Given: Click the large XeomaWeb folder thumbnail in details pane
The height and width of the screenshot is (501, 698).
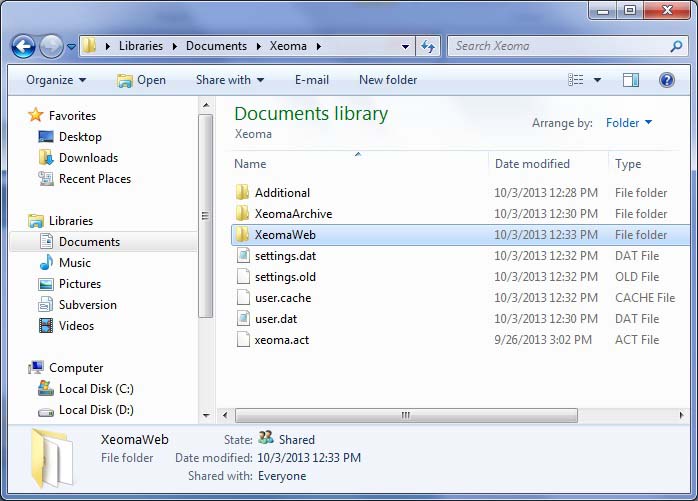Looking at the screenshot, I should click(53, 459).
